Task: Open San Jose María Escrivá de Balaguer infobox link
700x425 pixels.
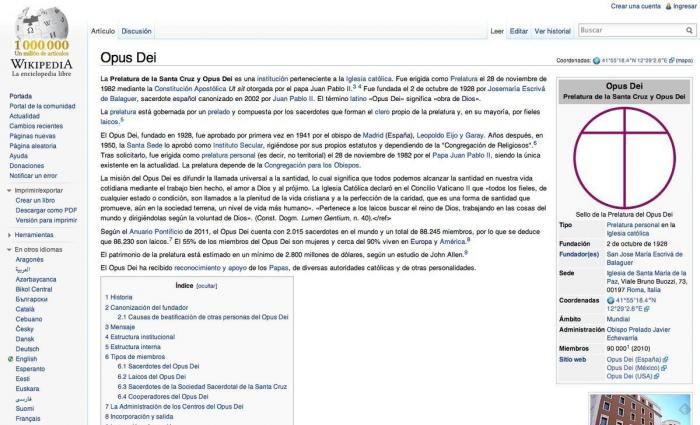Action: 644,258
